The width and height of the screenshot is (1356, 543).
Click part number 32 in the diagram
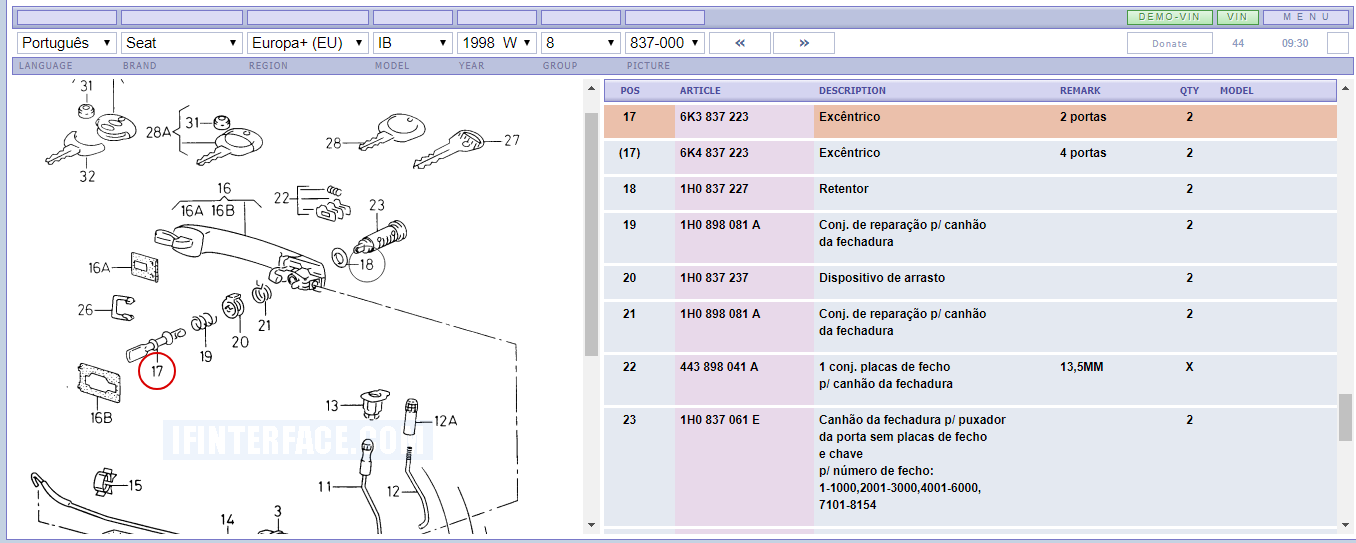87,176
